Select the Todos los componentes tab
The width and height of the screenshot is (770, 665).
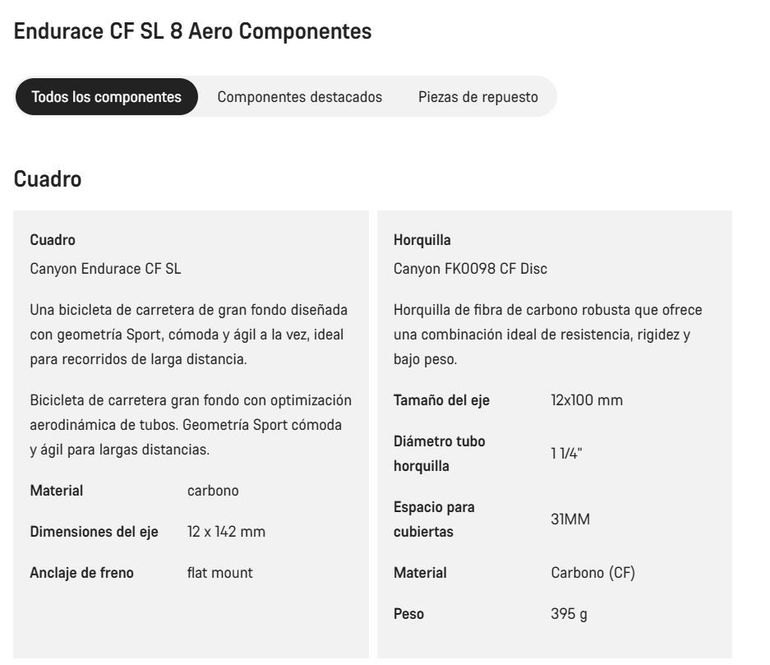(106, 97)
